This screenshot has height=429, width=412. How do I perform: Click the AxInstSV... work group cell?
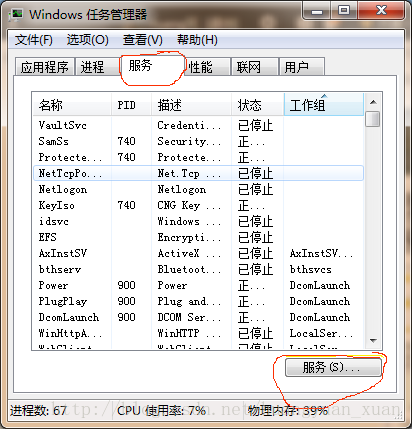[321, 253]
